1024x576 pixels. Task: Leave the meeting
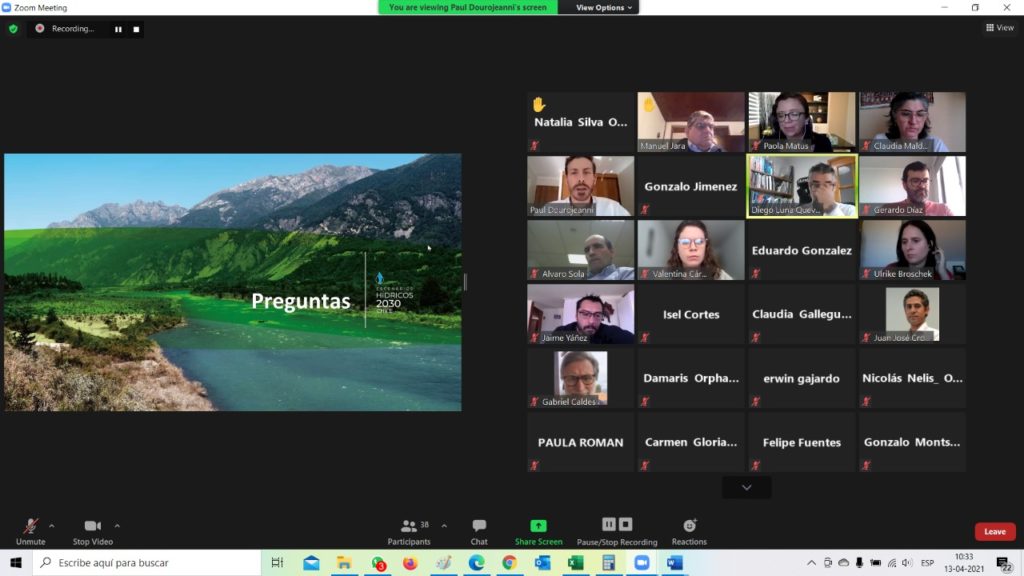[994, 532]
